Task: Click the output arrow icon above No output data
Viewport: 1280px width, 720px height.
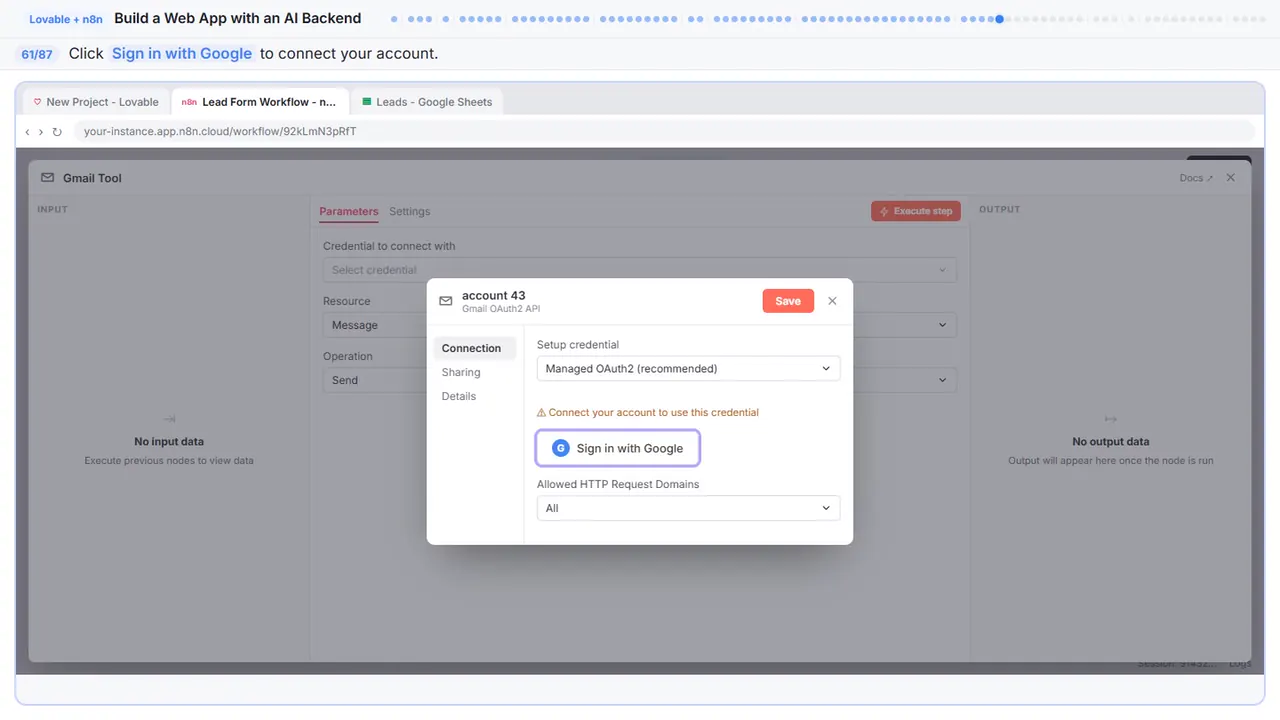Action: click(1110, 419)
